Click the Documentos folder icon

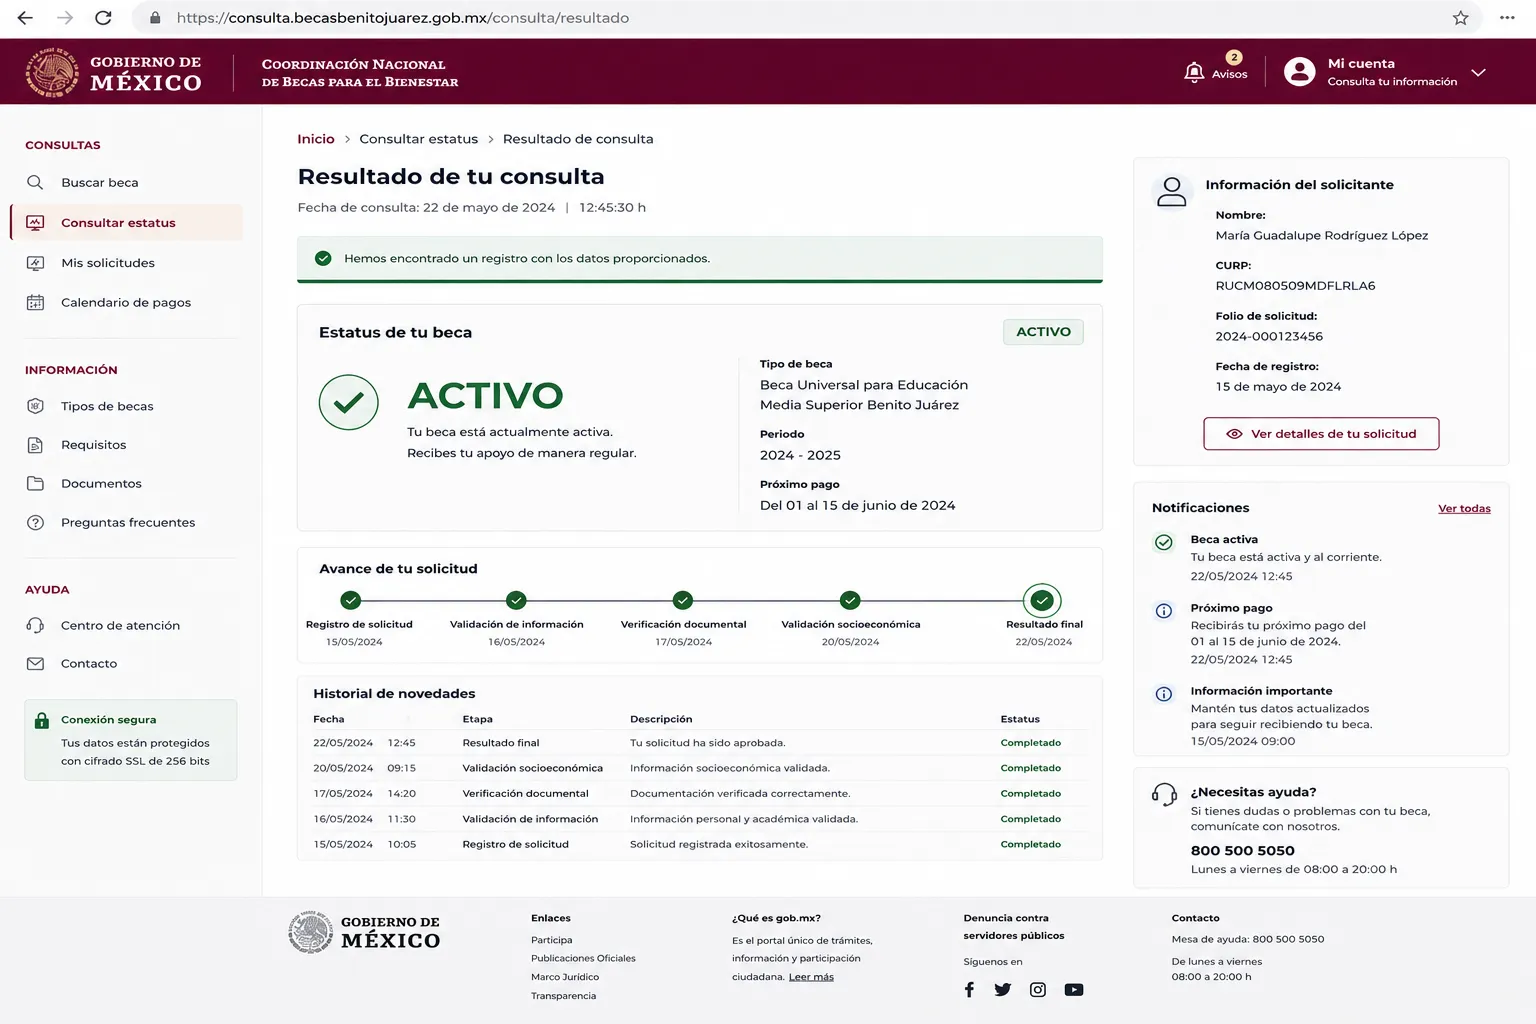(35, 484)
